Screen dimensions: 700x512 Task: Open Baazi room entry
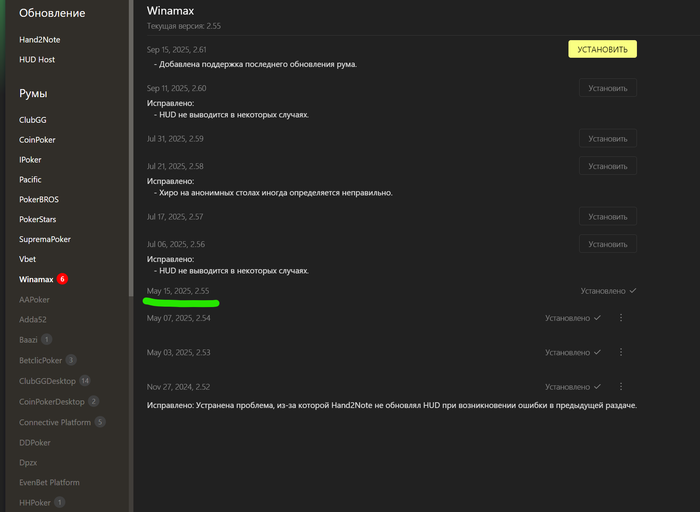28,340
